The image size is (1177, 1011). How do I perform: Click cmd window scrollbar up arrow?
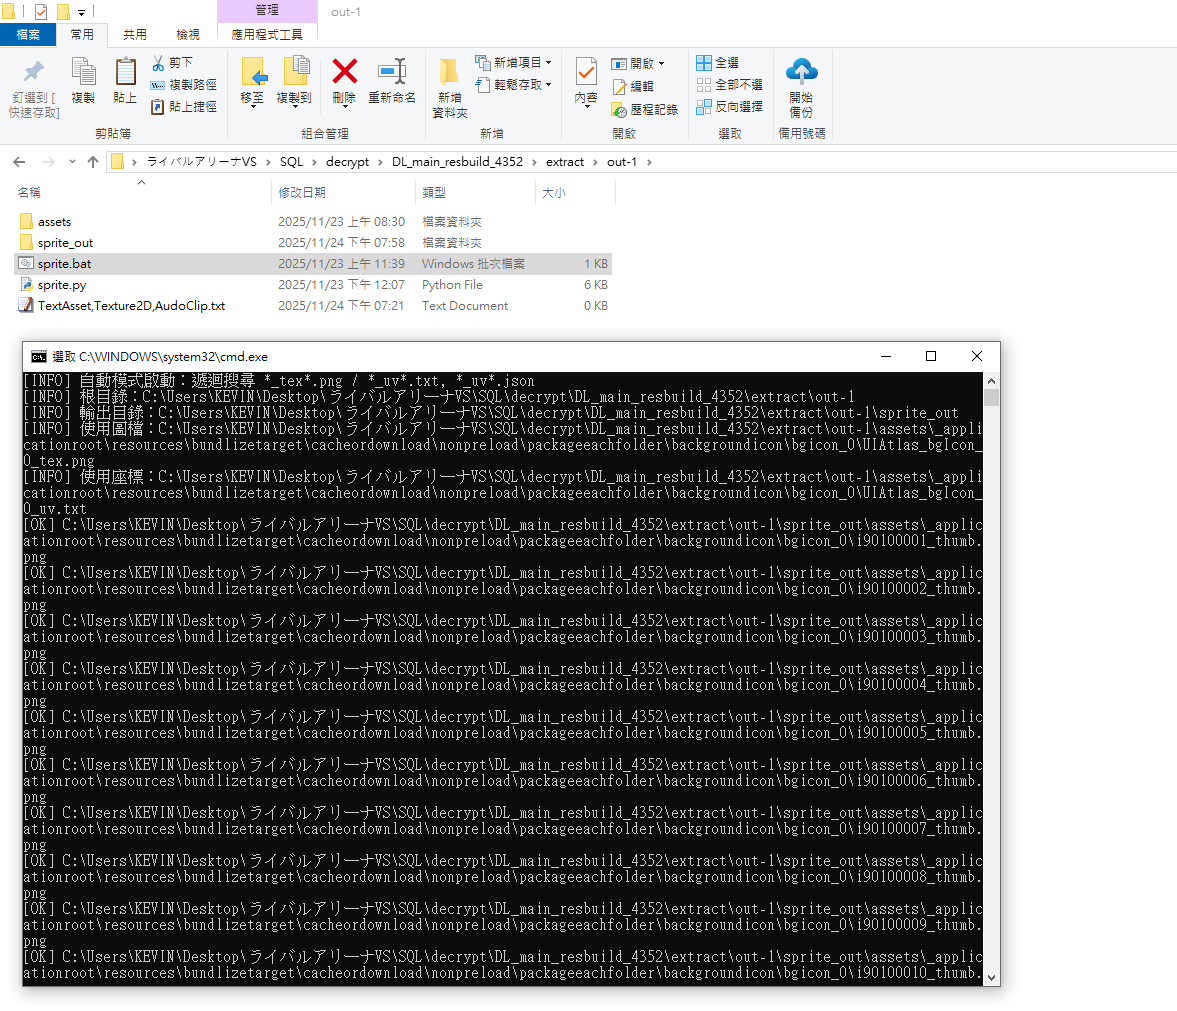[992, 381]
